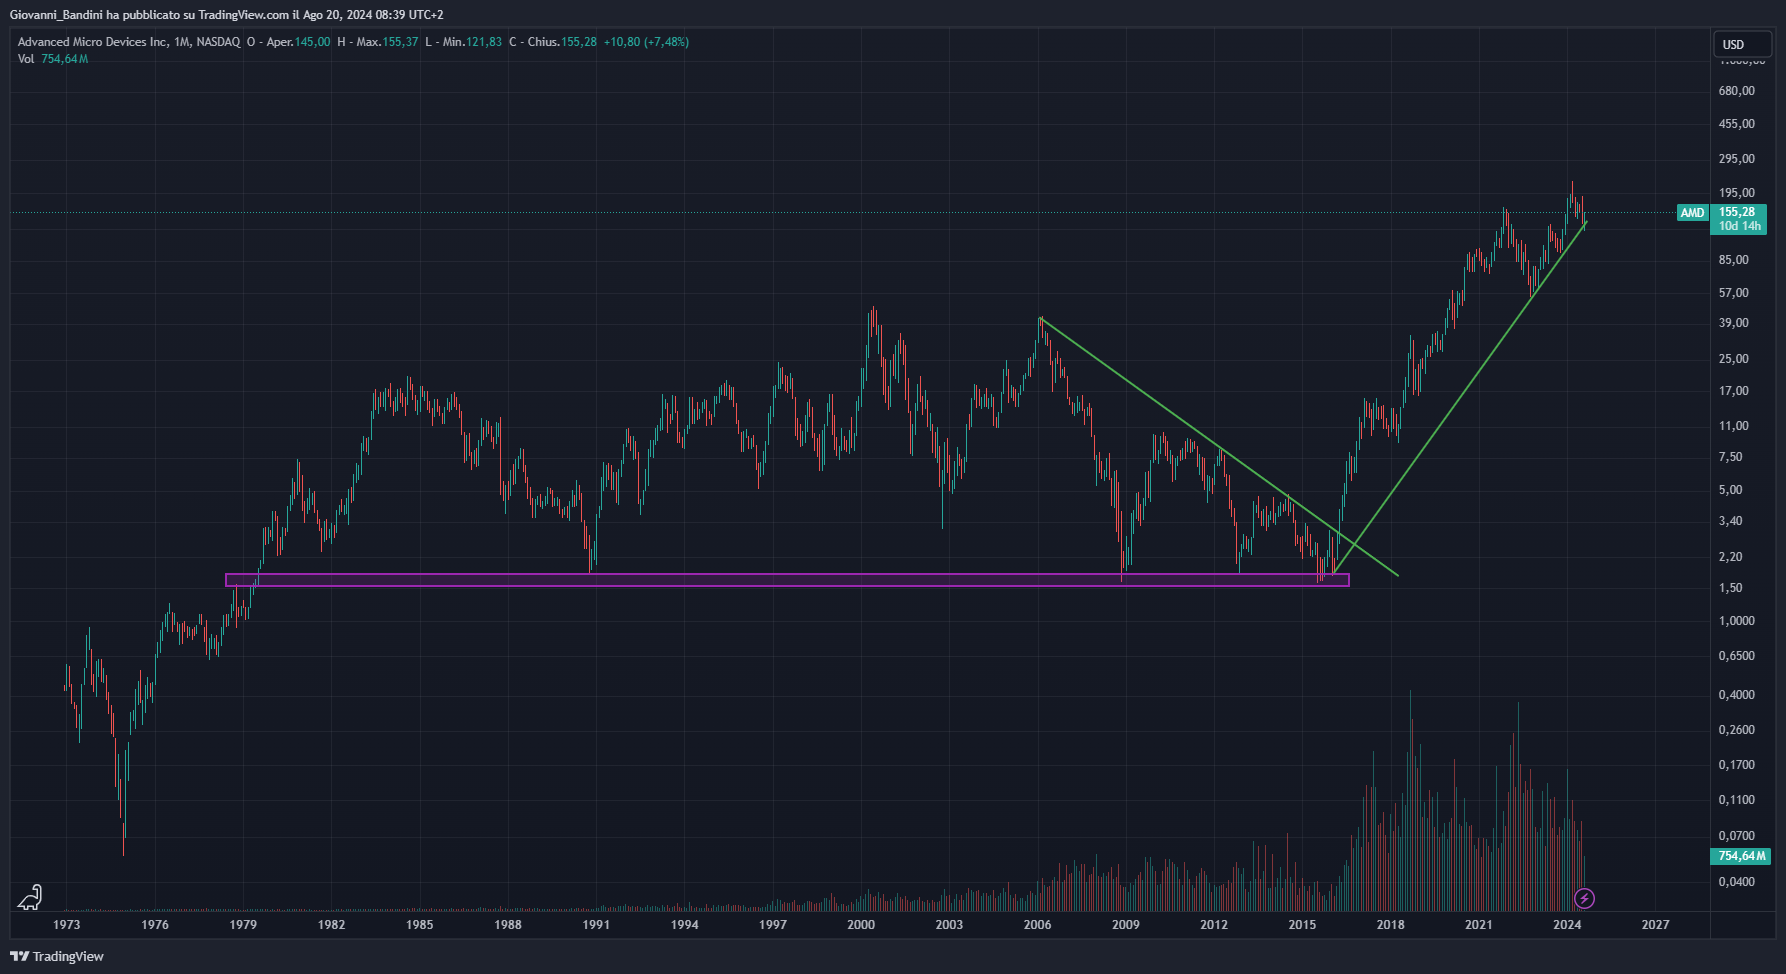Click the 1973 label on time axis
The image size is (1786, 974).
67,924
